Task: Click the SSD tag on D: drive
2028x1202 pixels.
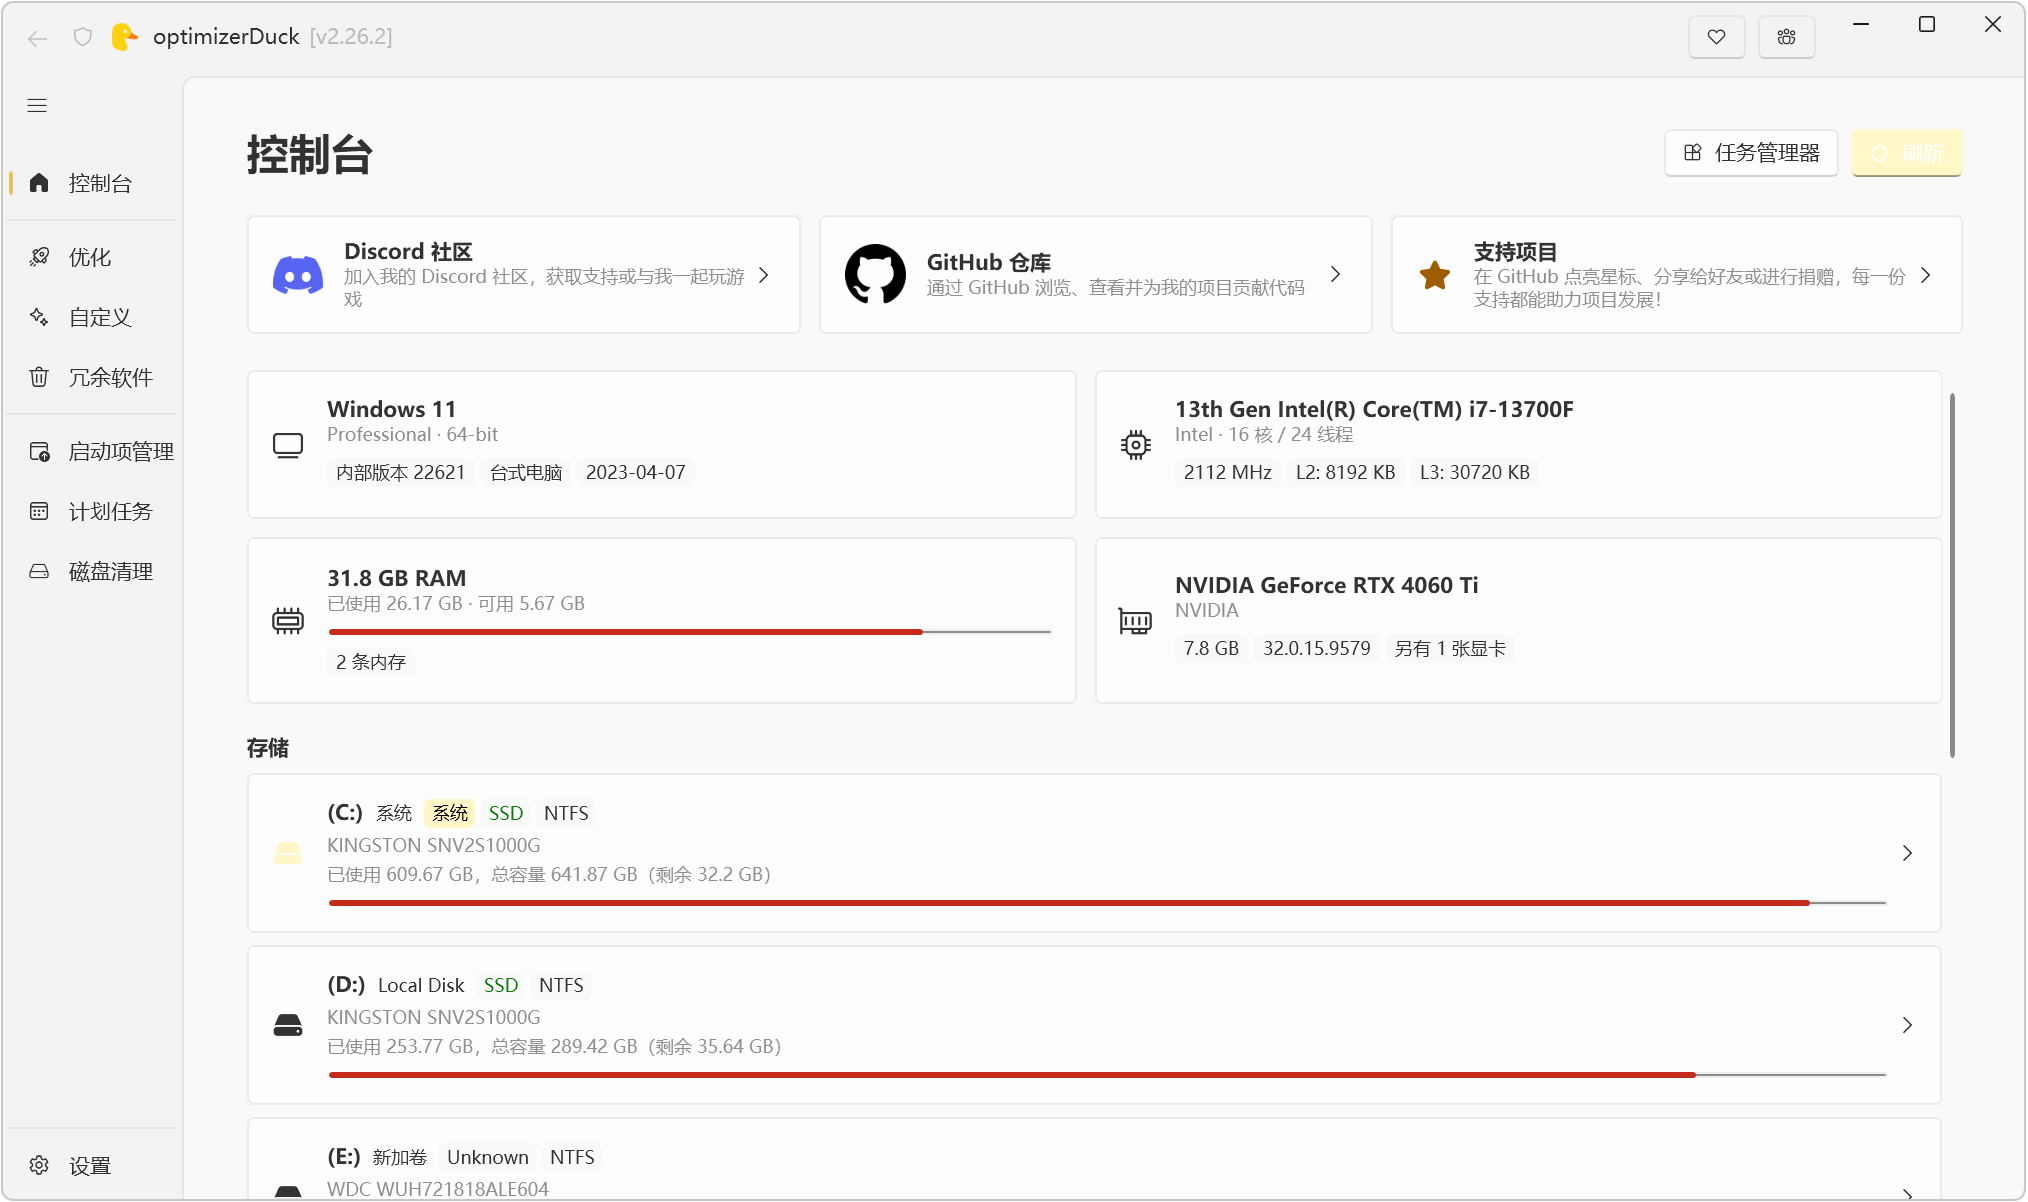Action: [501, 985]
